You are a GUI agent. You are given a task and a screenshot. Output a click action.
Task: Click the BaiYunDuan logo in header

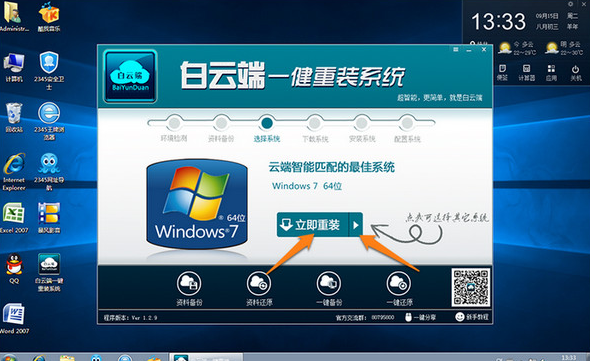[x=130, y=77]
